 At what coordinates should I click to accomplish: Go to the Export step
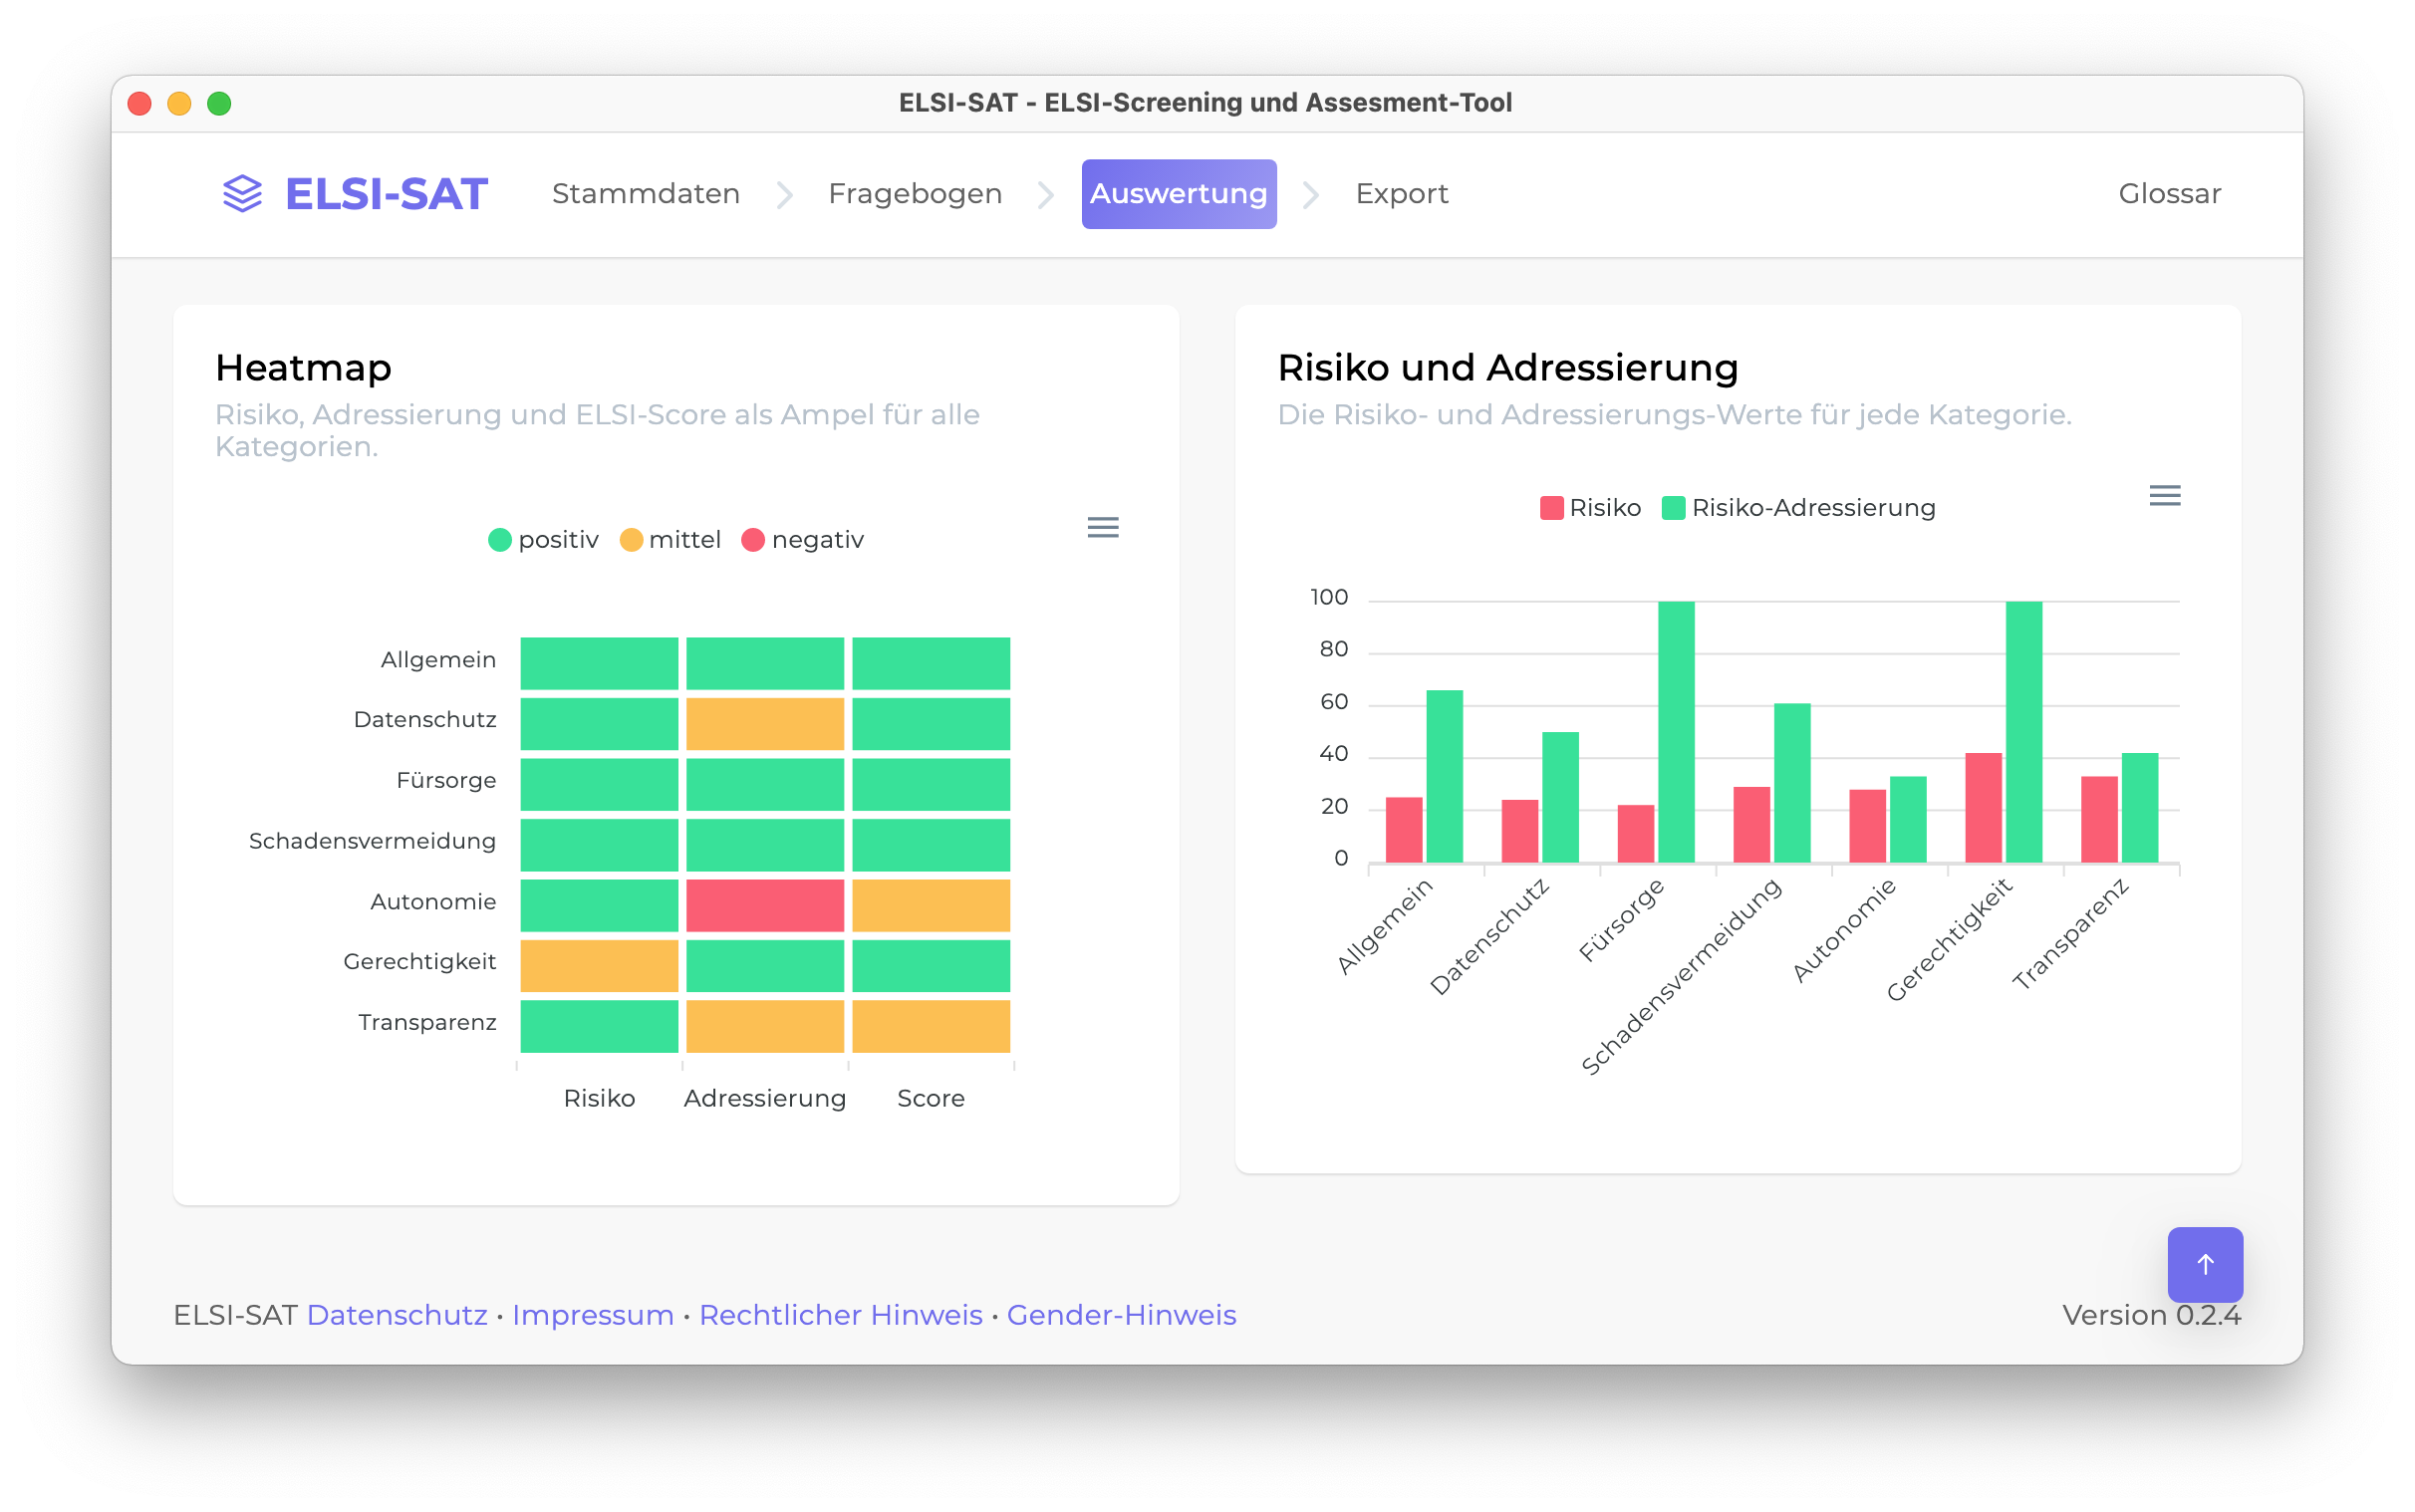pos(1402,194)
